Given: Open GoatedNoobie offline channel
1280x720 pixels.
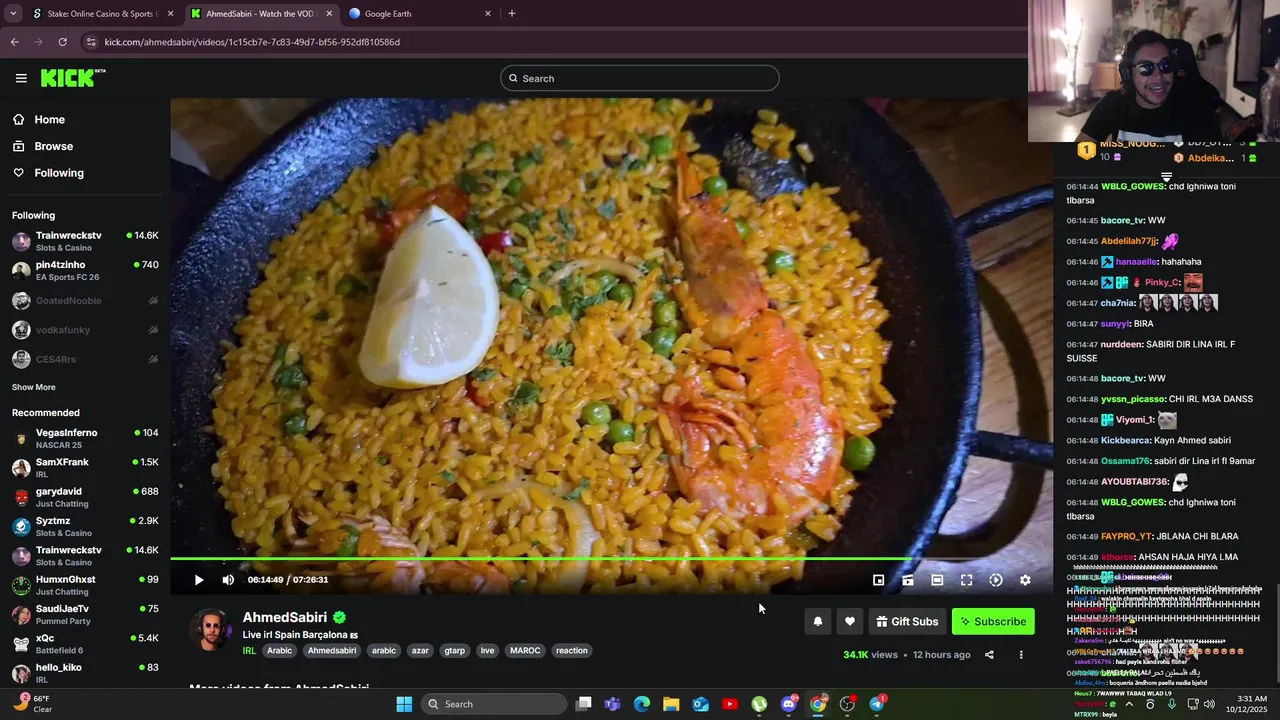Looking at the screenshot, I should pyautogui.click(x=85, y=300).
